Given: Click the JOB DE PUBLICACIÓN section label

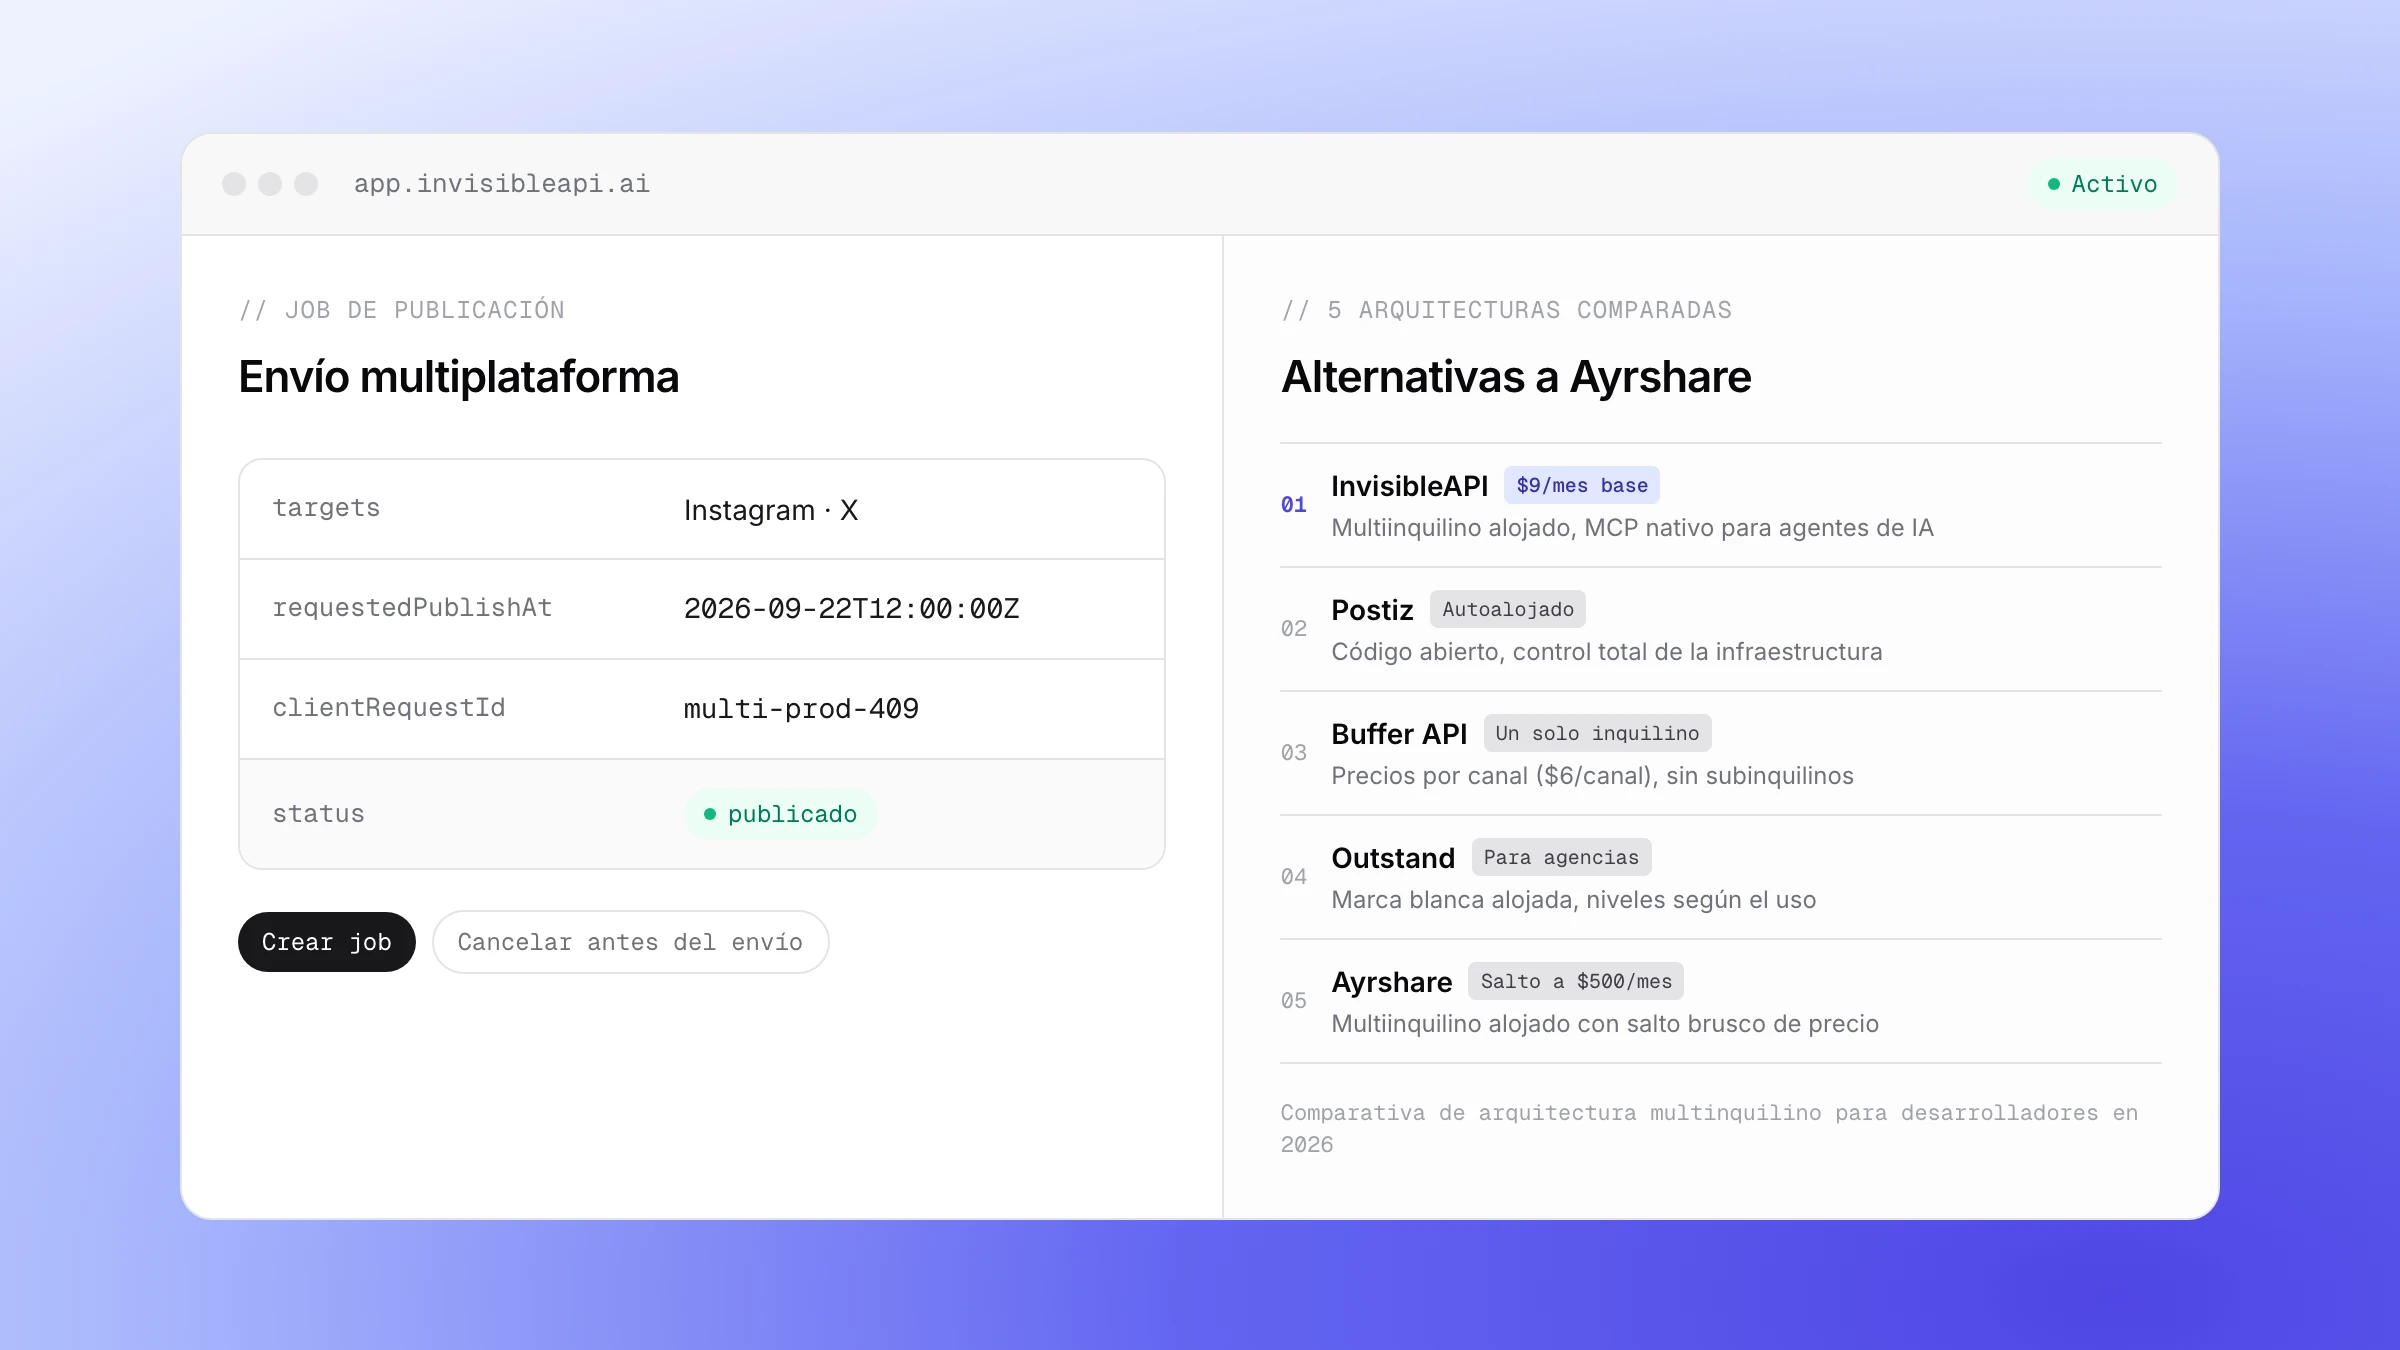Looking at the screenshot, I should tap(401, 310).
